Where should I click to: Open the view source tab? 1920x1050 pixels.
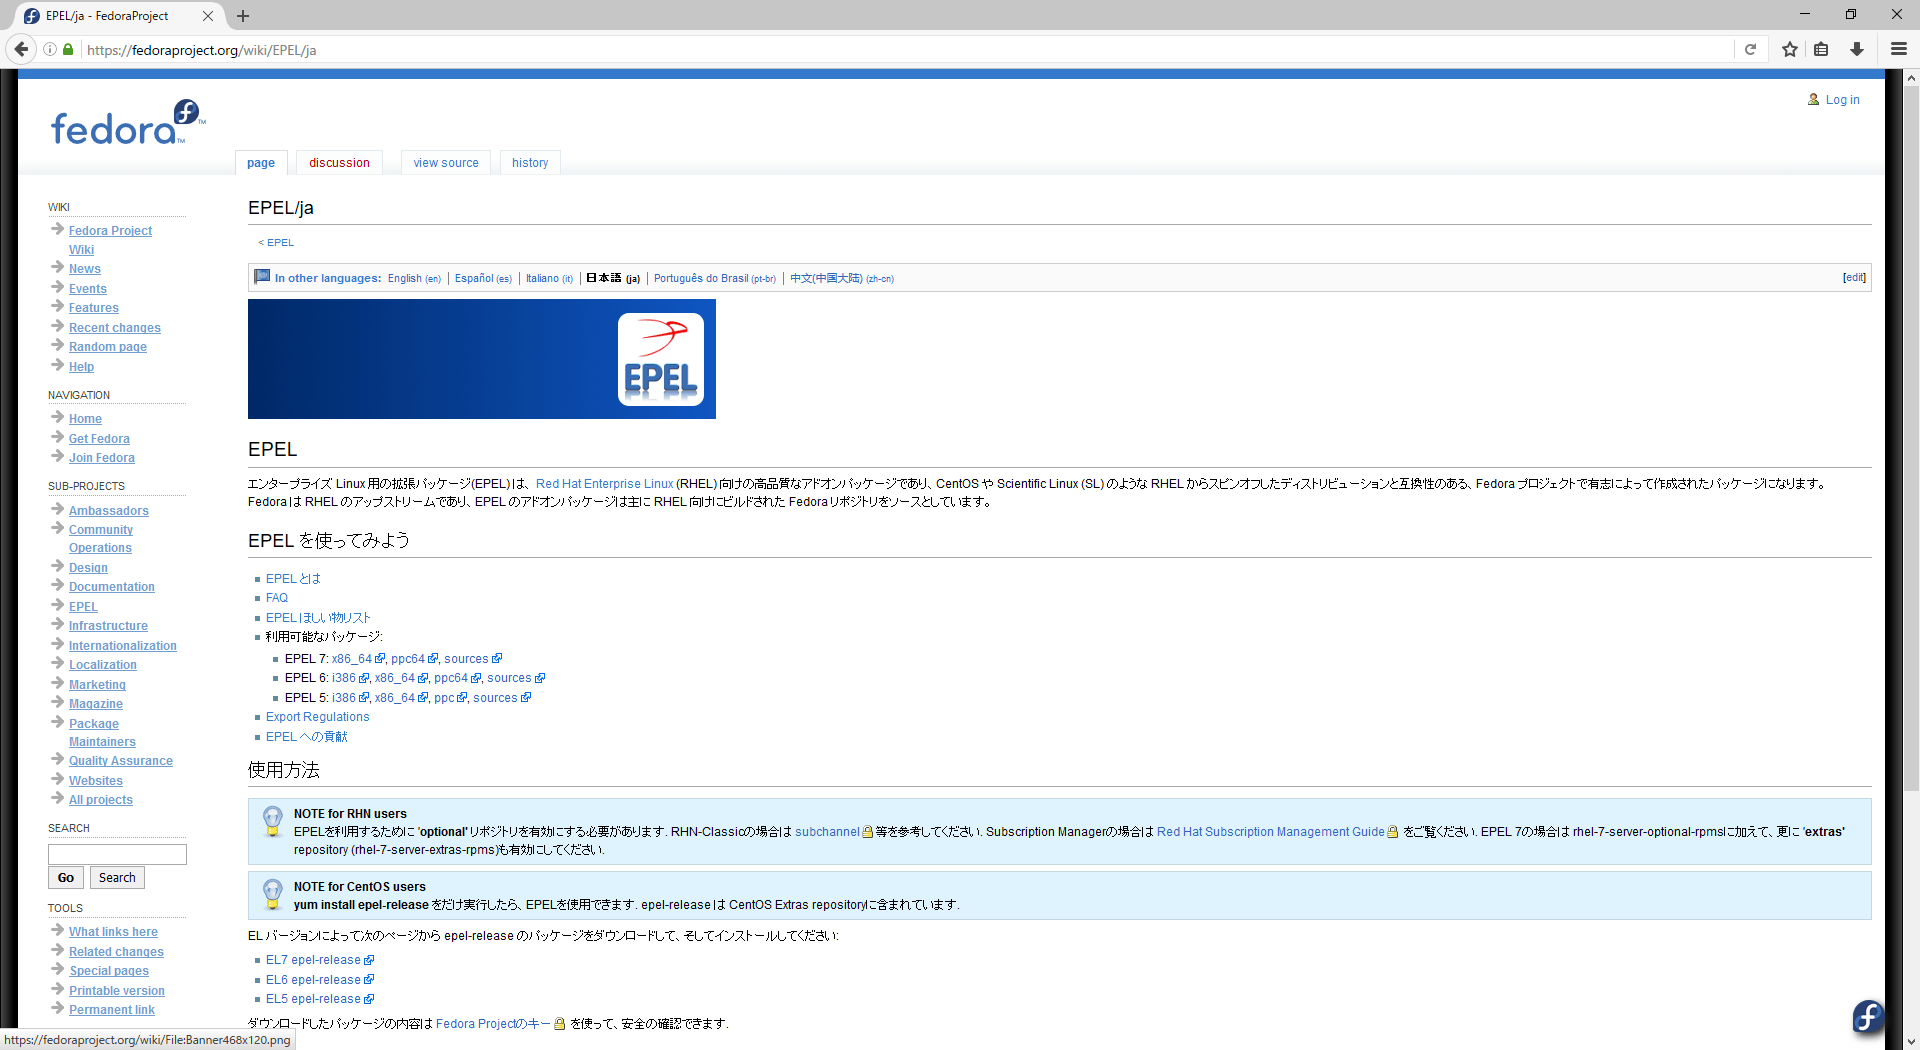(x=446, y=163)
